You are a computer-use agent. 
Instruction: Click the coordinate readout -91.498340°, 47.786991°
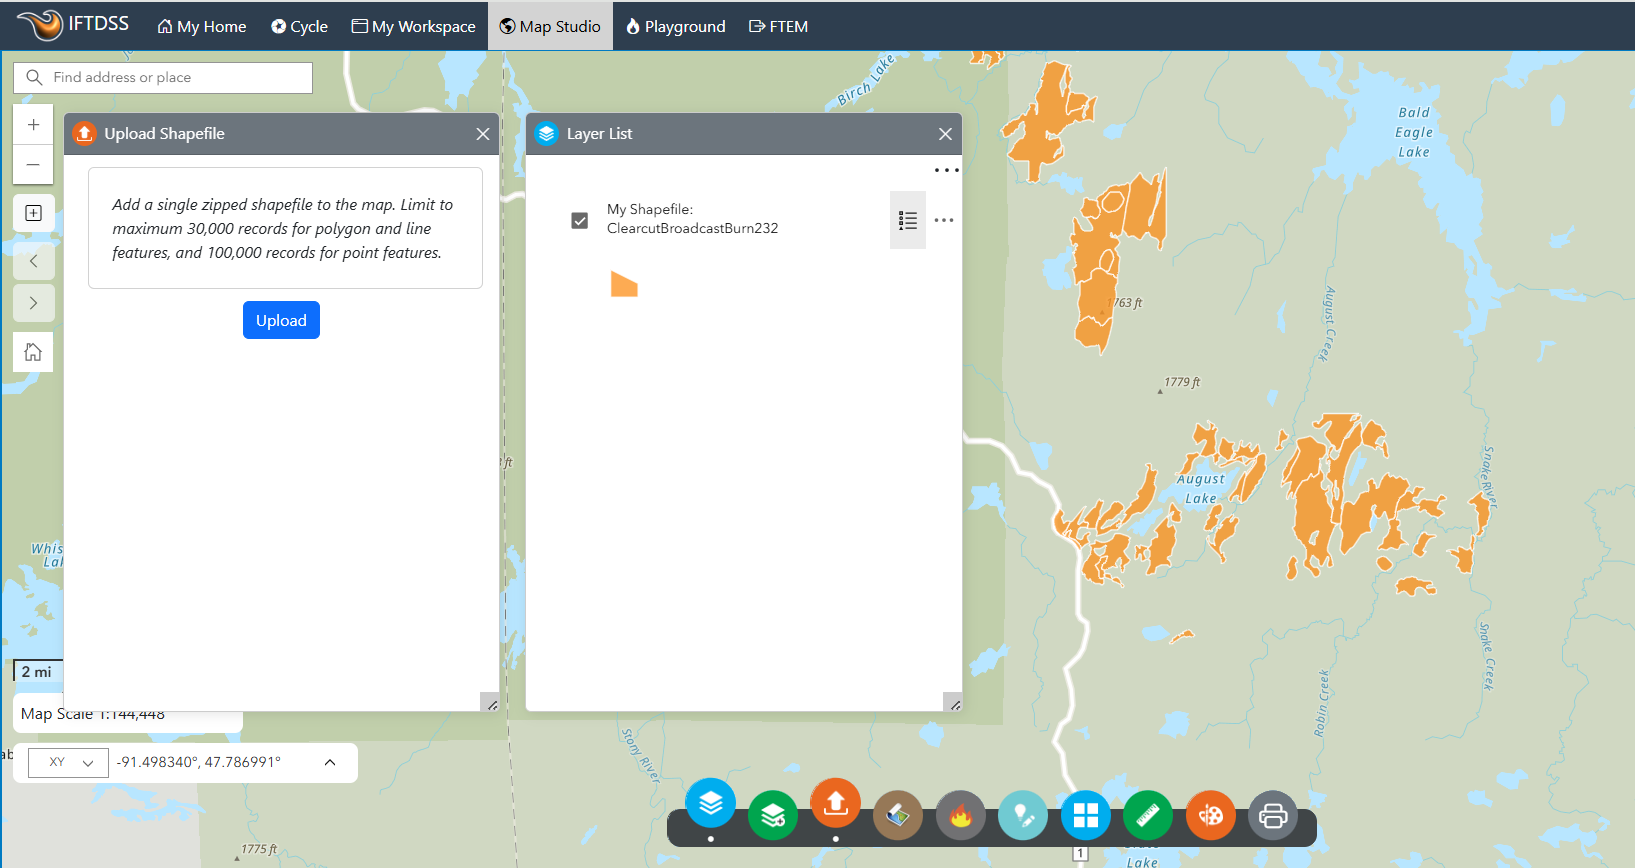click(x=199, y=762)
